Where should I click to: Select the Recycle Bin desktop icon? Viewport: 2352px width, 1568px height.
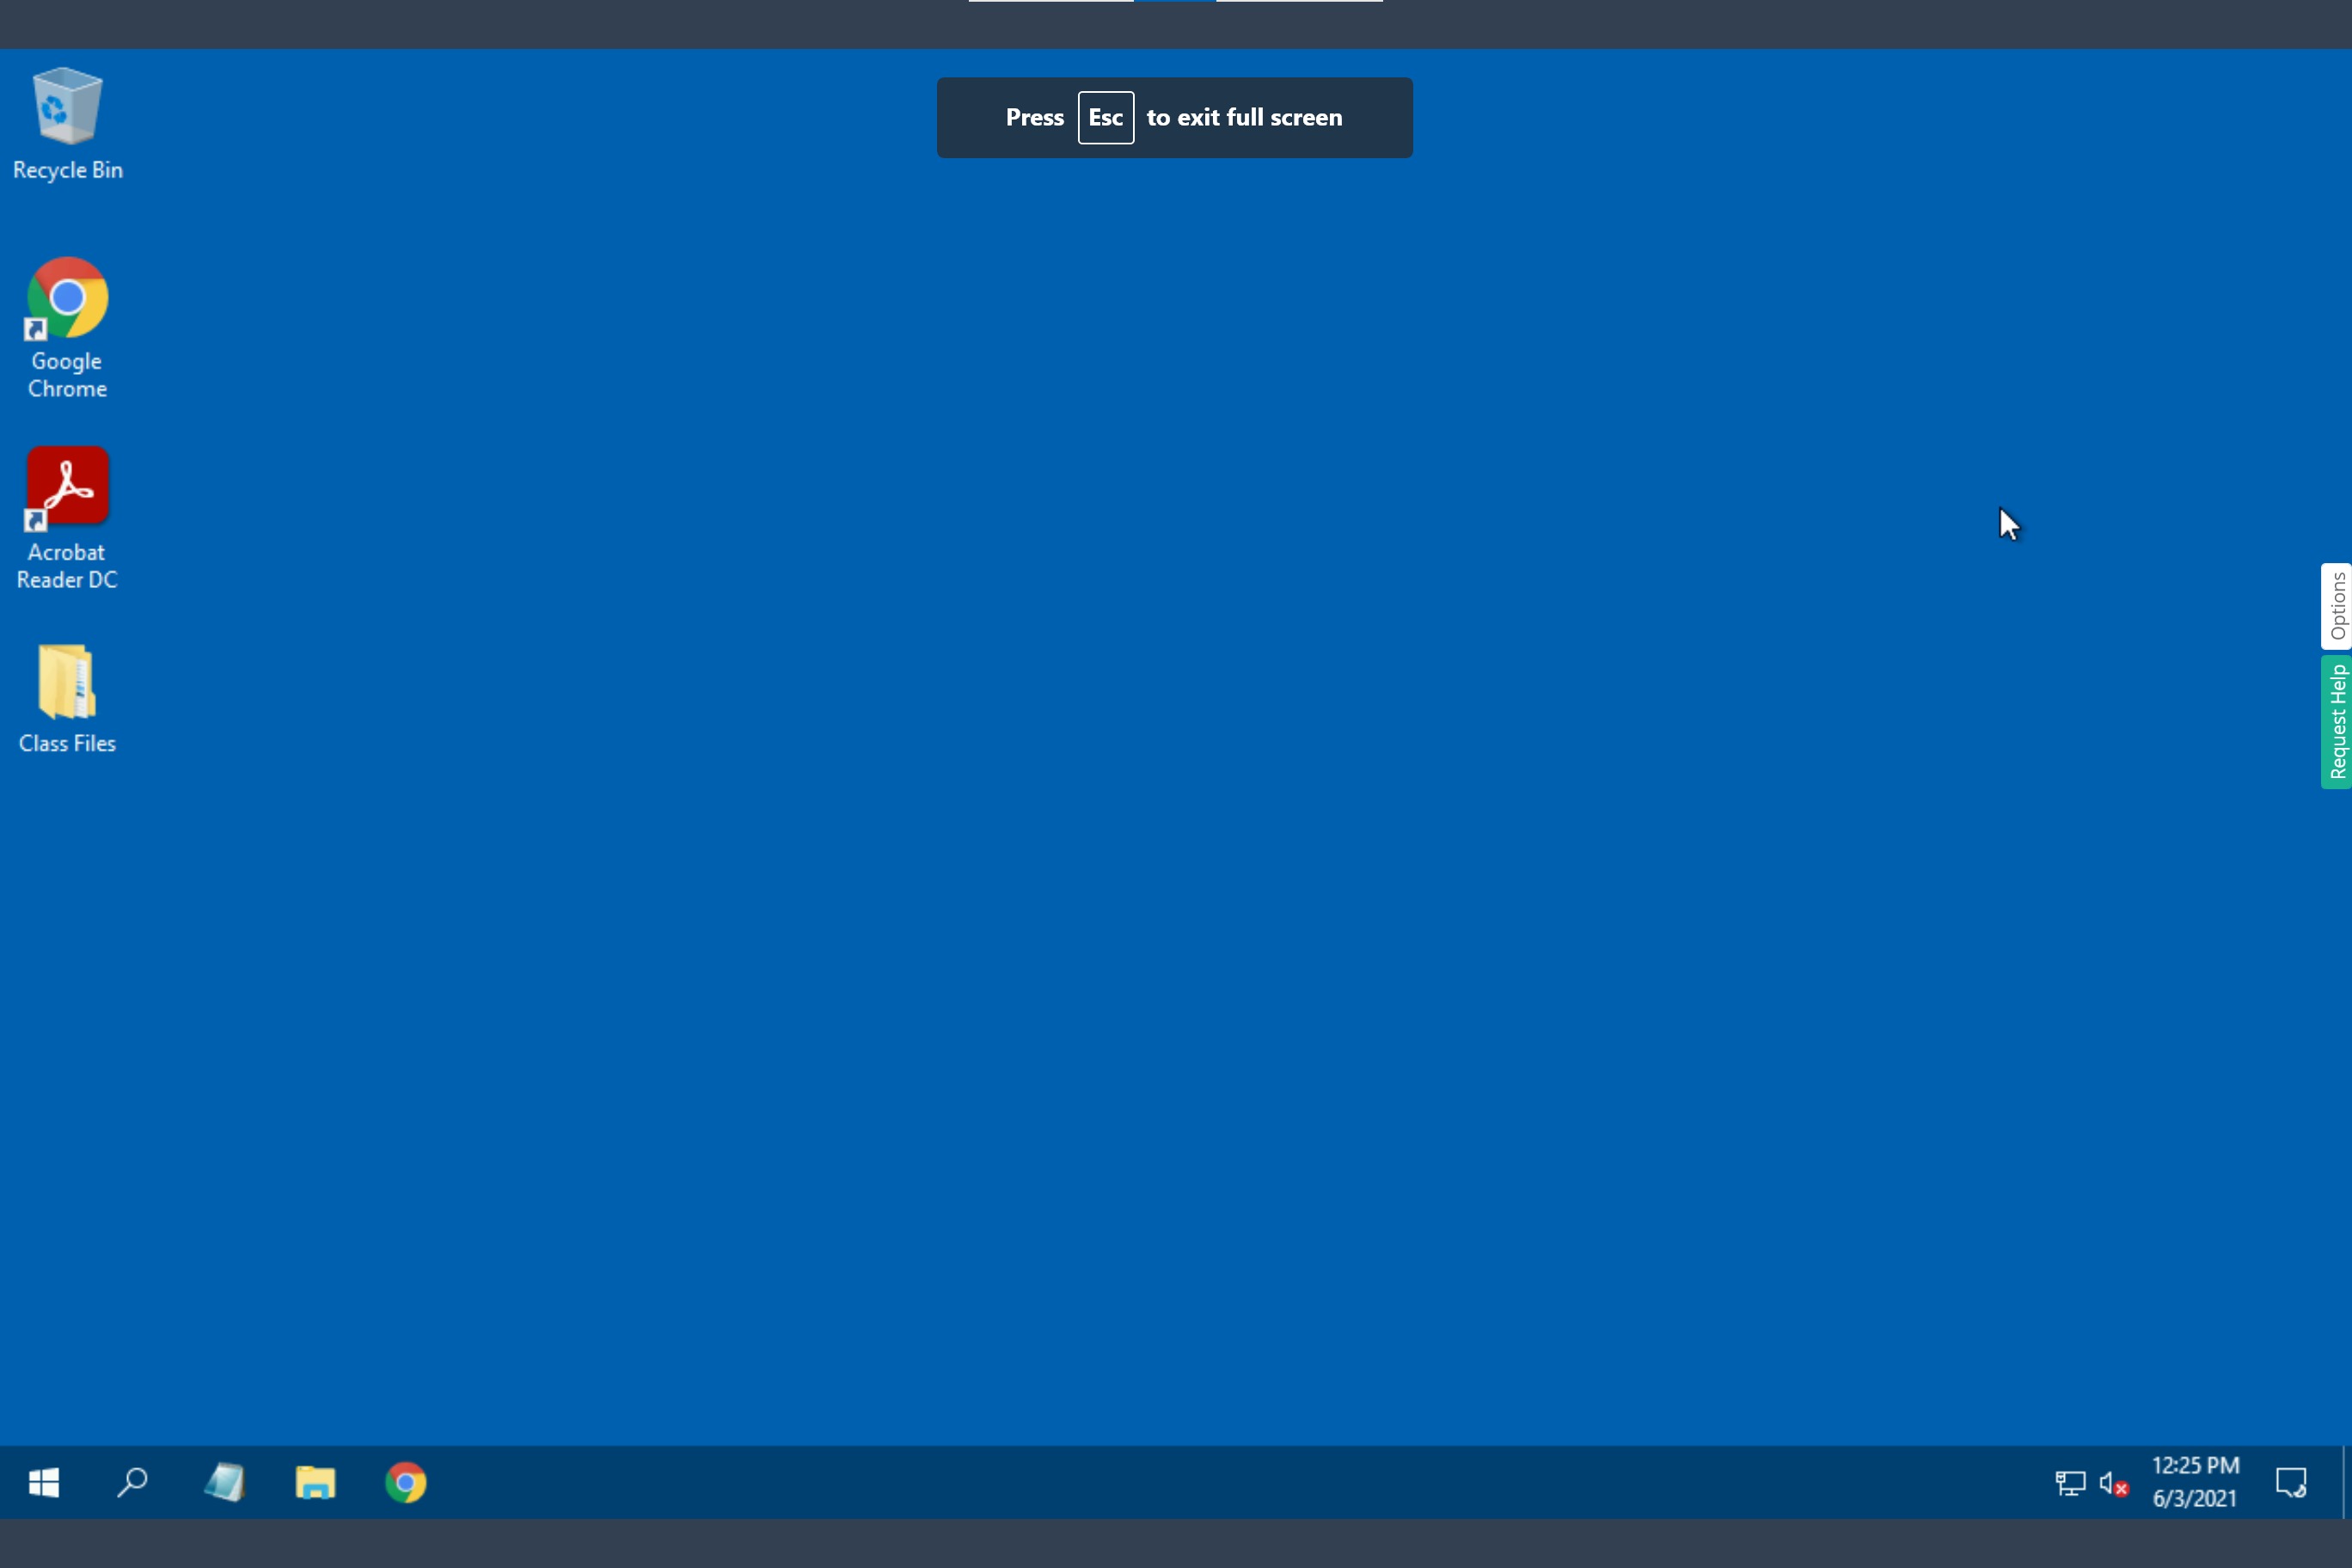(67, 124)
